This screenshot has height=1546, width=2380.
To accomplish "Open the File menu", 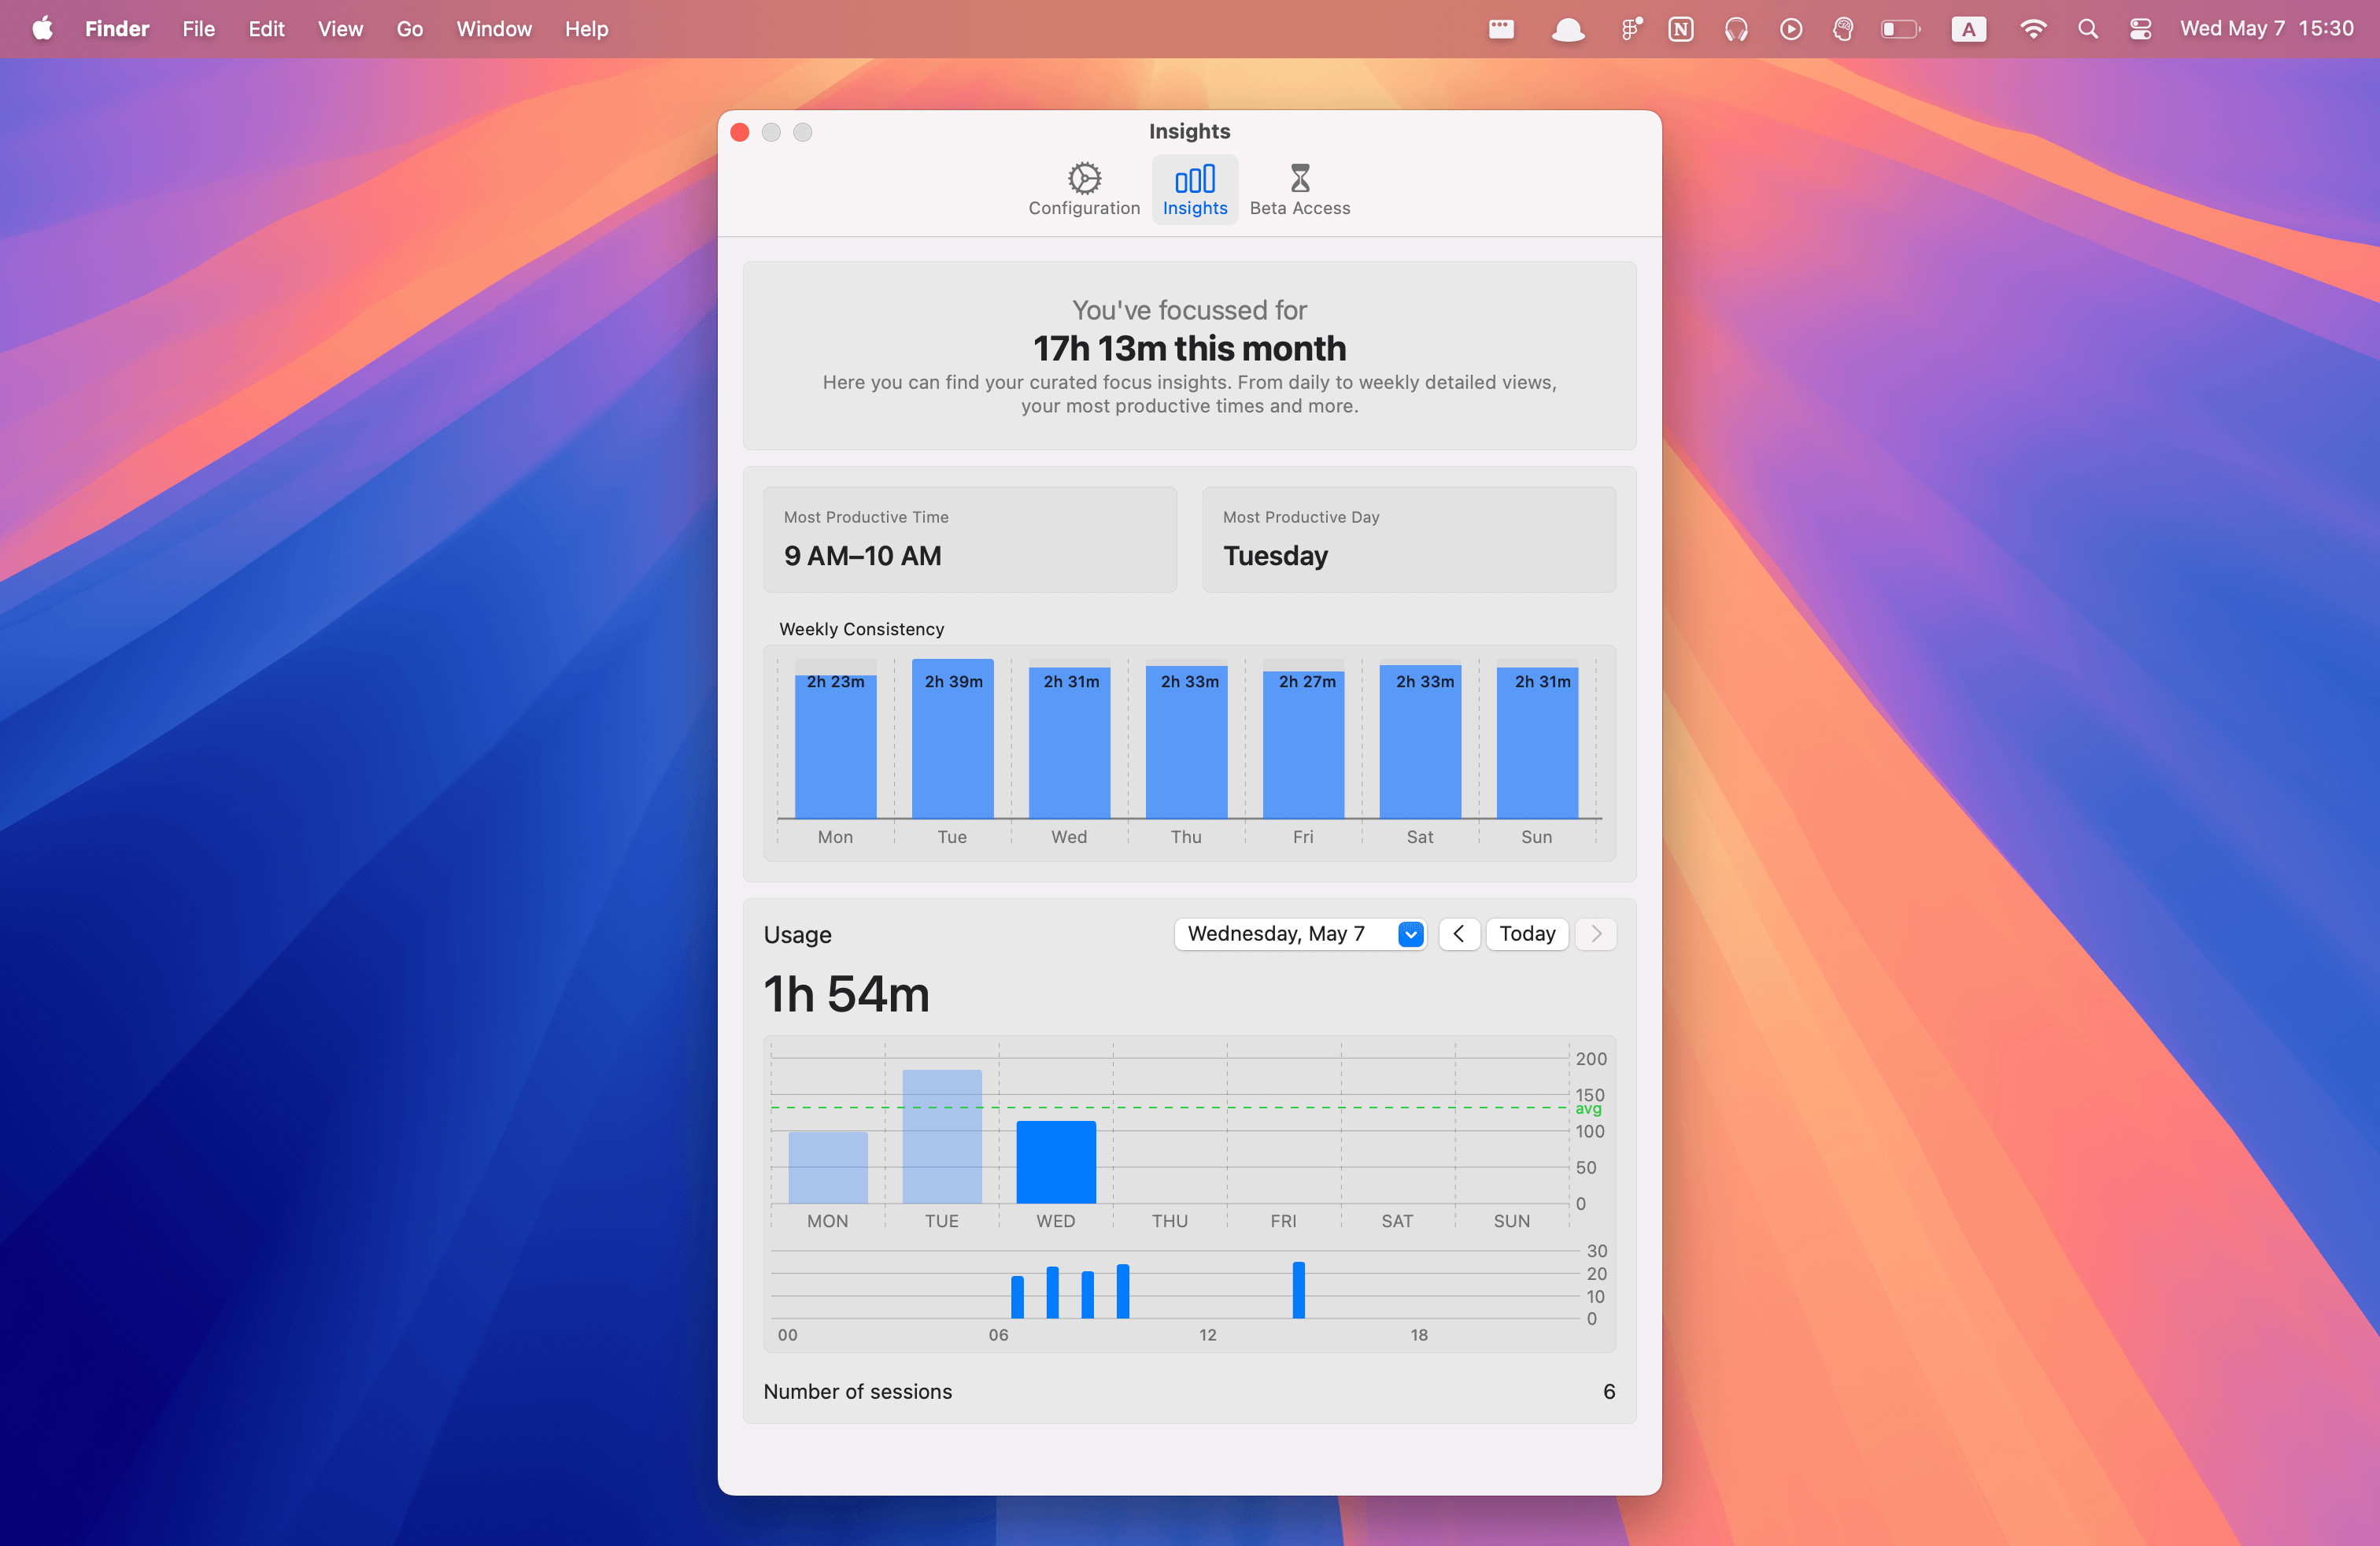I will pyautogui.click(x=199, y=29).
